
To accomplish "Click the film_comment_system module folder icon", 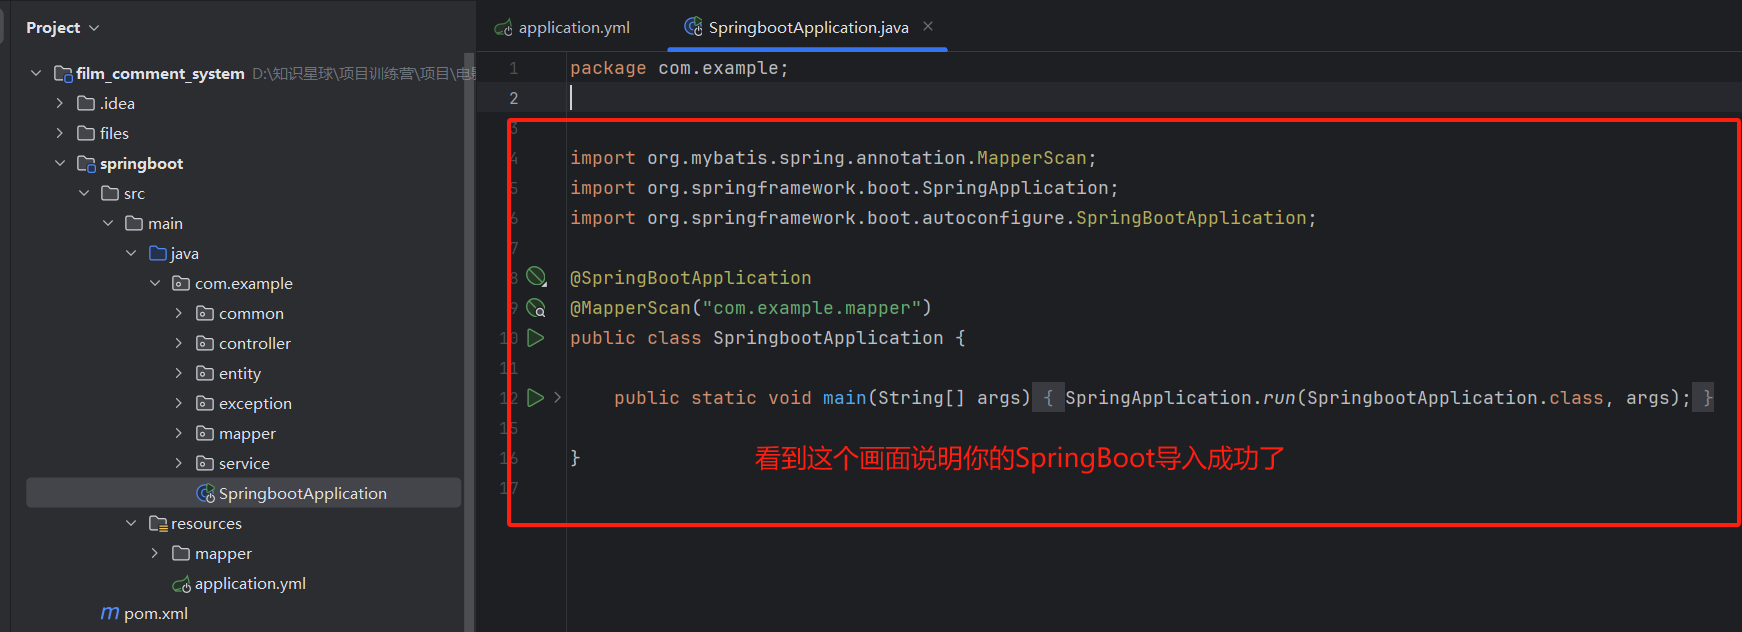I will point(63,74).
